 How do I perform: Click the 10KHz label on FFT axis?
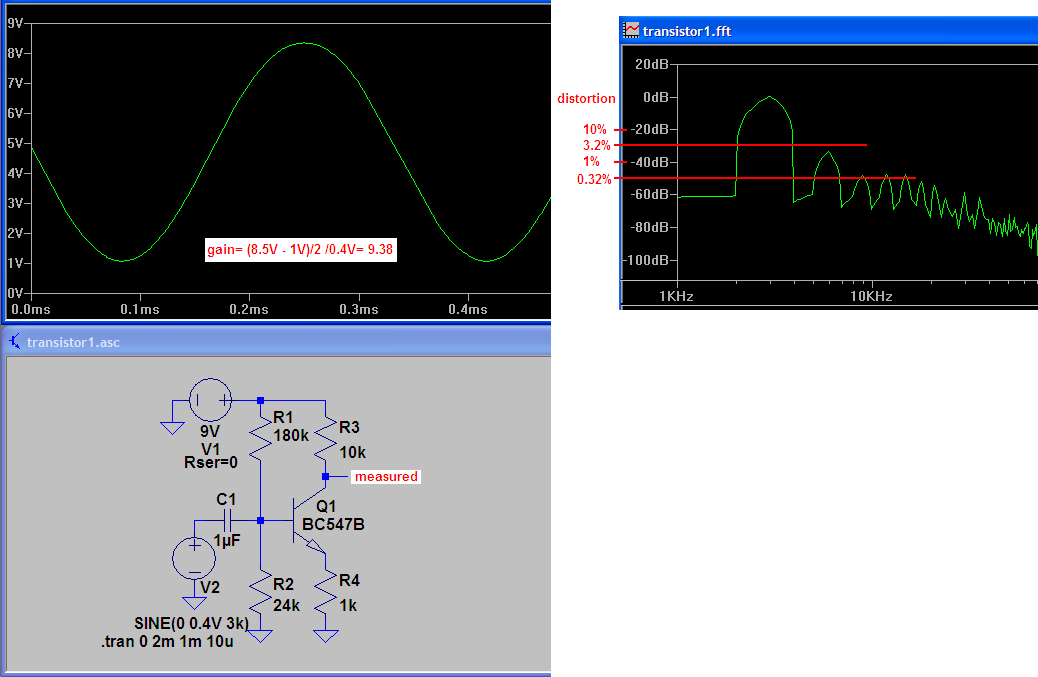[x=871, y=296]
